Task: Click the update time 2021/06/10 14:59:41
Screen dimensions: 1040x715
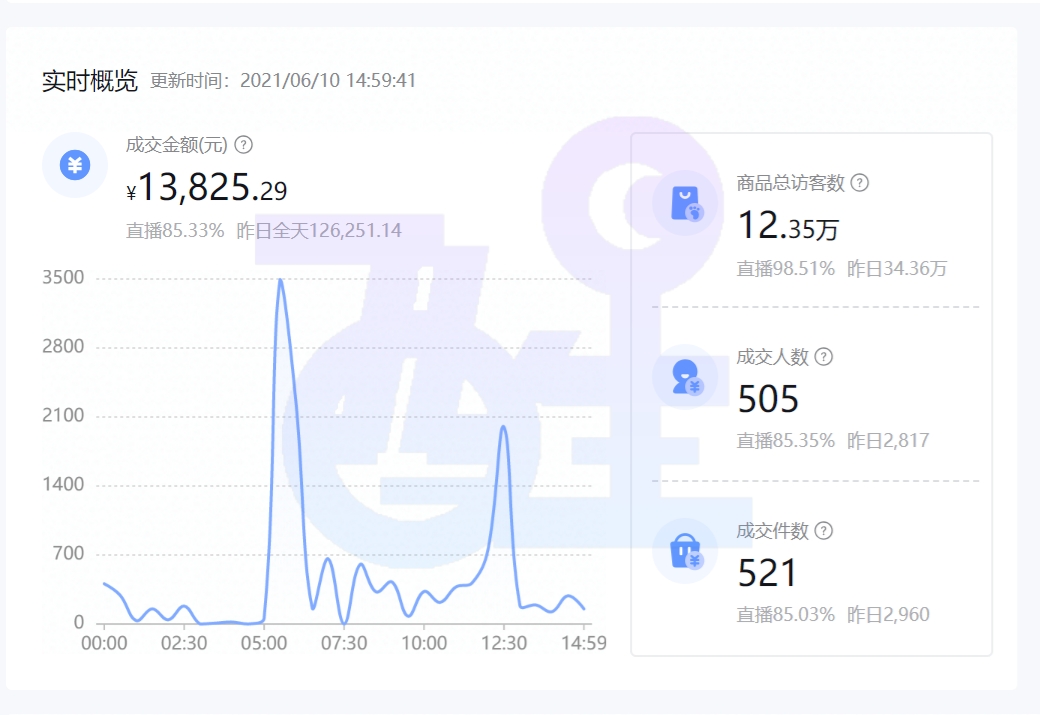Action: point(329,80)
